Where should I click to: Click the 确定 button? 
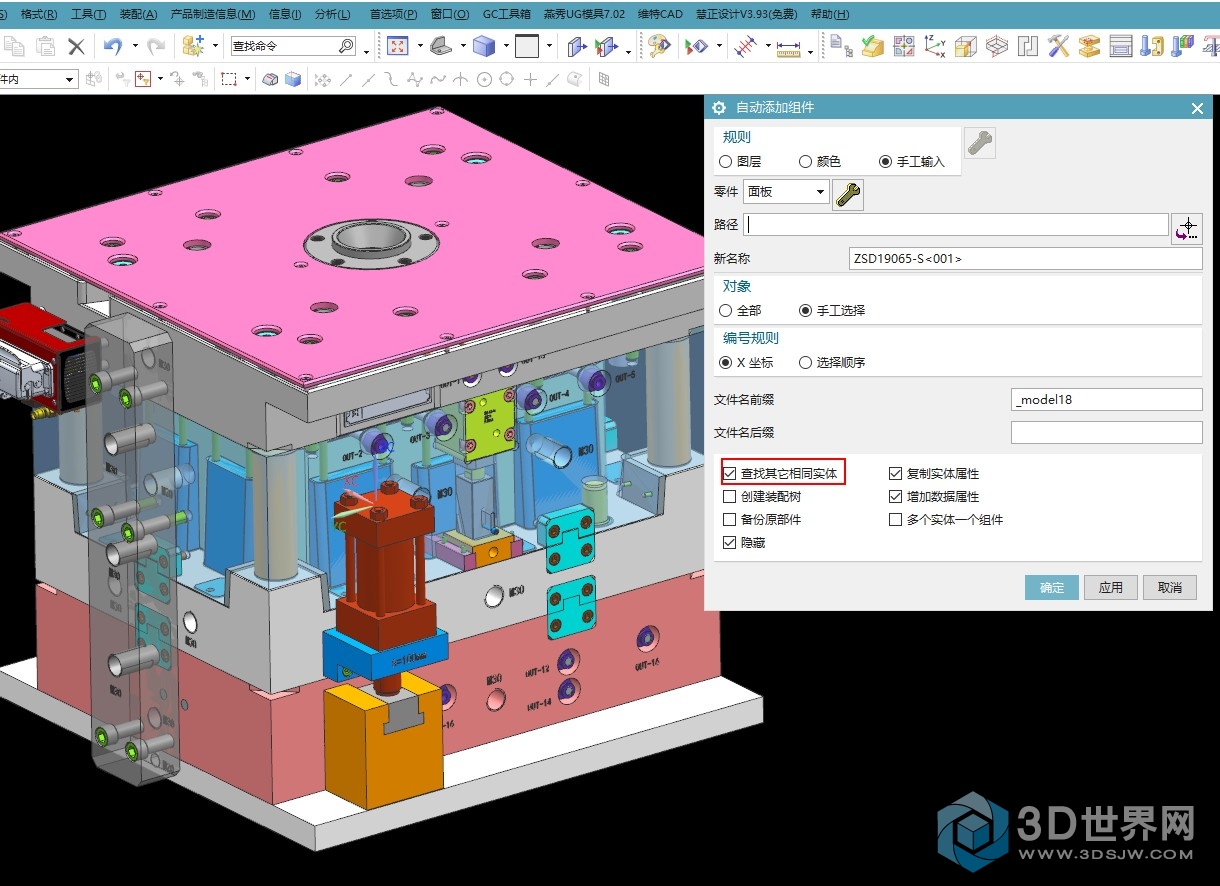point(1052,587)
